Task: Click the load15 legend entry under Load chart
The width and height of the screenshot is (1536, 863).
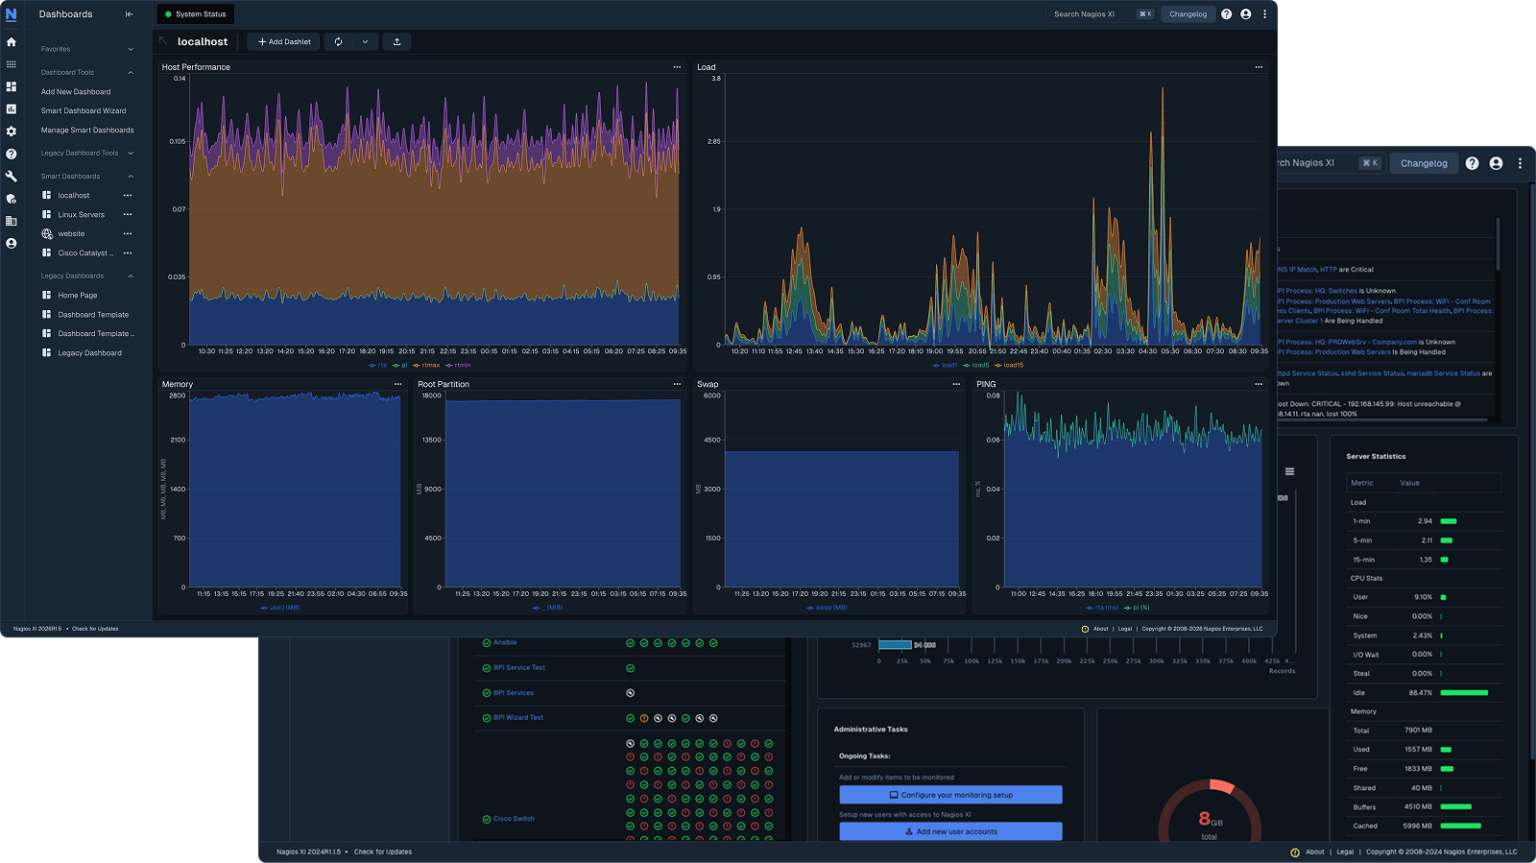Action: pyautogui.click(x=1009, y=365)
